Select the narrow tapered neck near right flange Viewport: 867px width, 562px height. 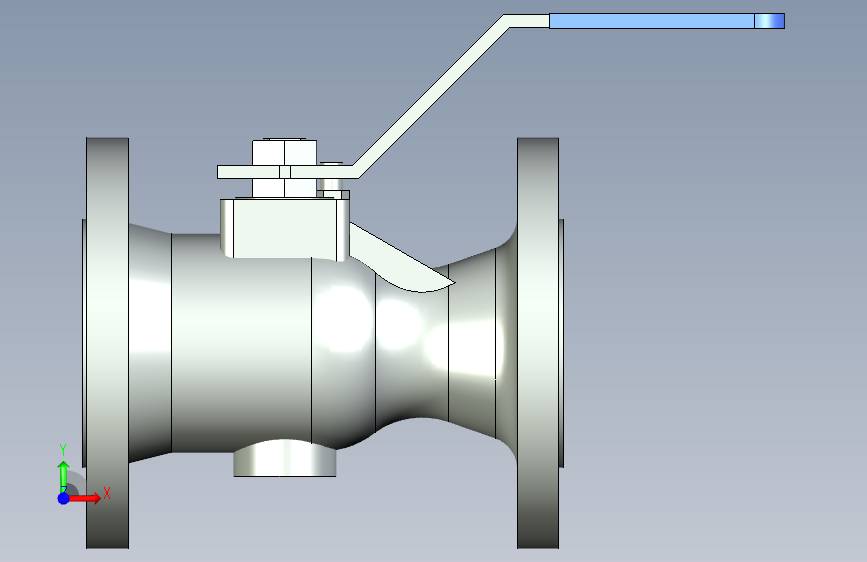(x=472, y=343)
